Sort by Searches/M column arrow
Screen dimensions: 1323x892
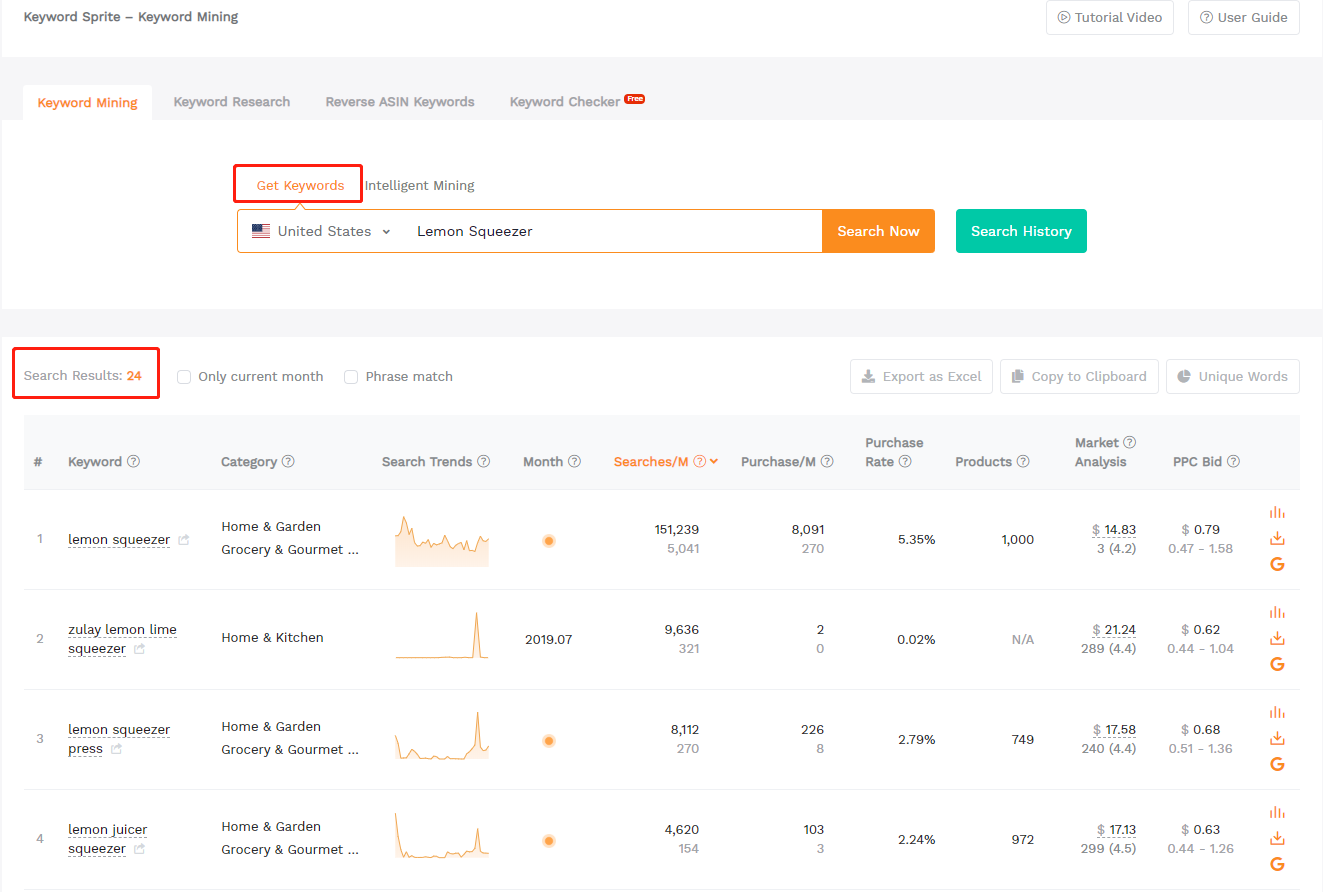[714, 462]
